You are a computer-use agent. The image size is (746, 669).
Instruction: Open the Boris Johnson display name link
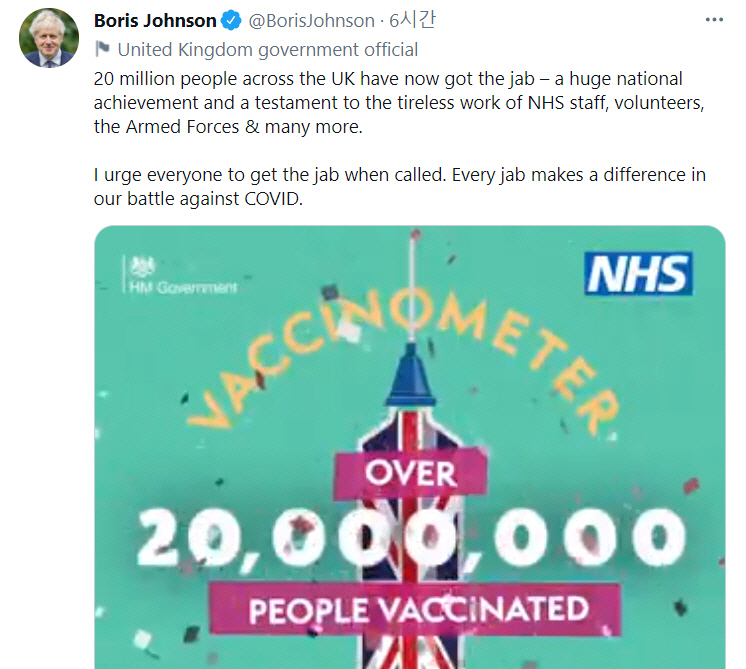(x=154, y=21)
